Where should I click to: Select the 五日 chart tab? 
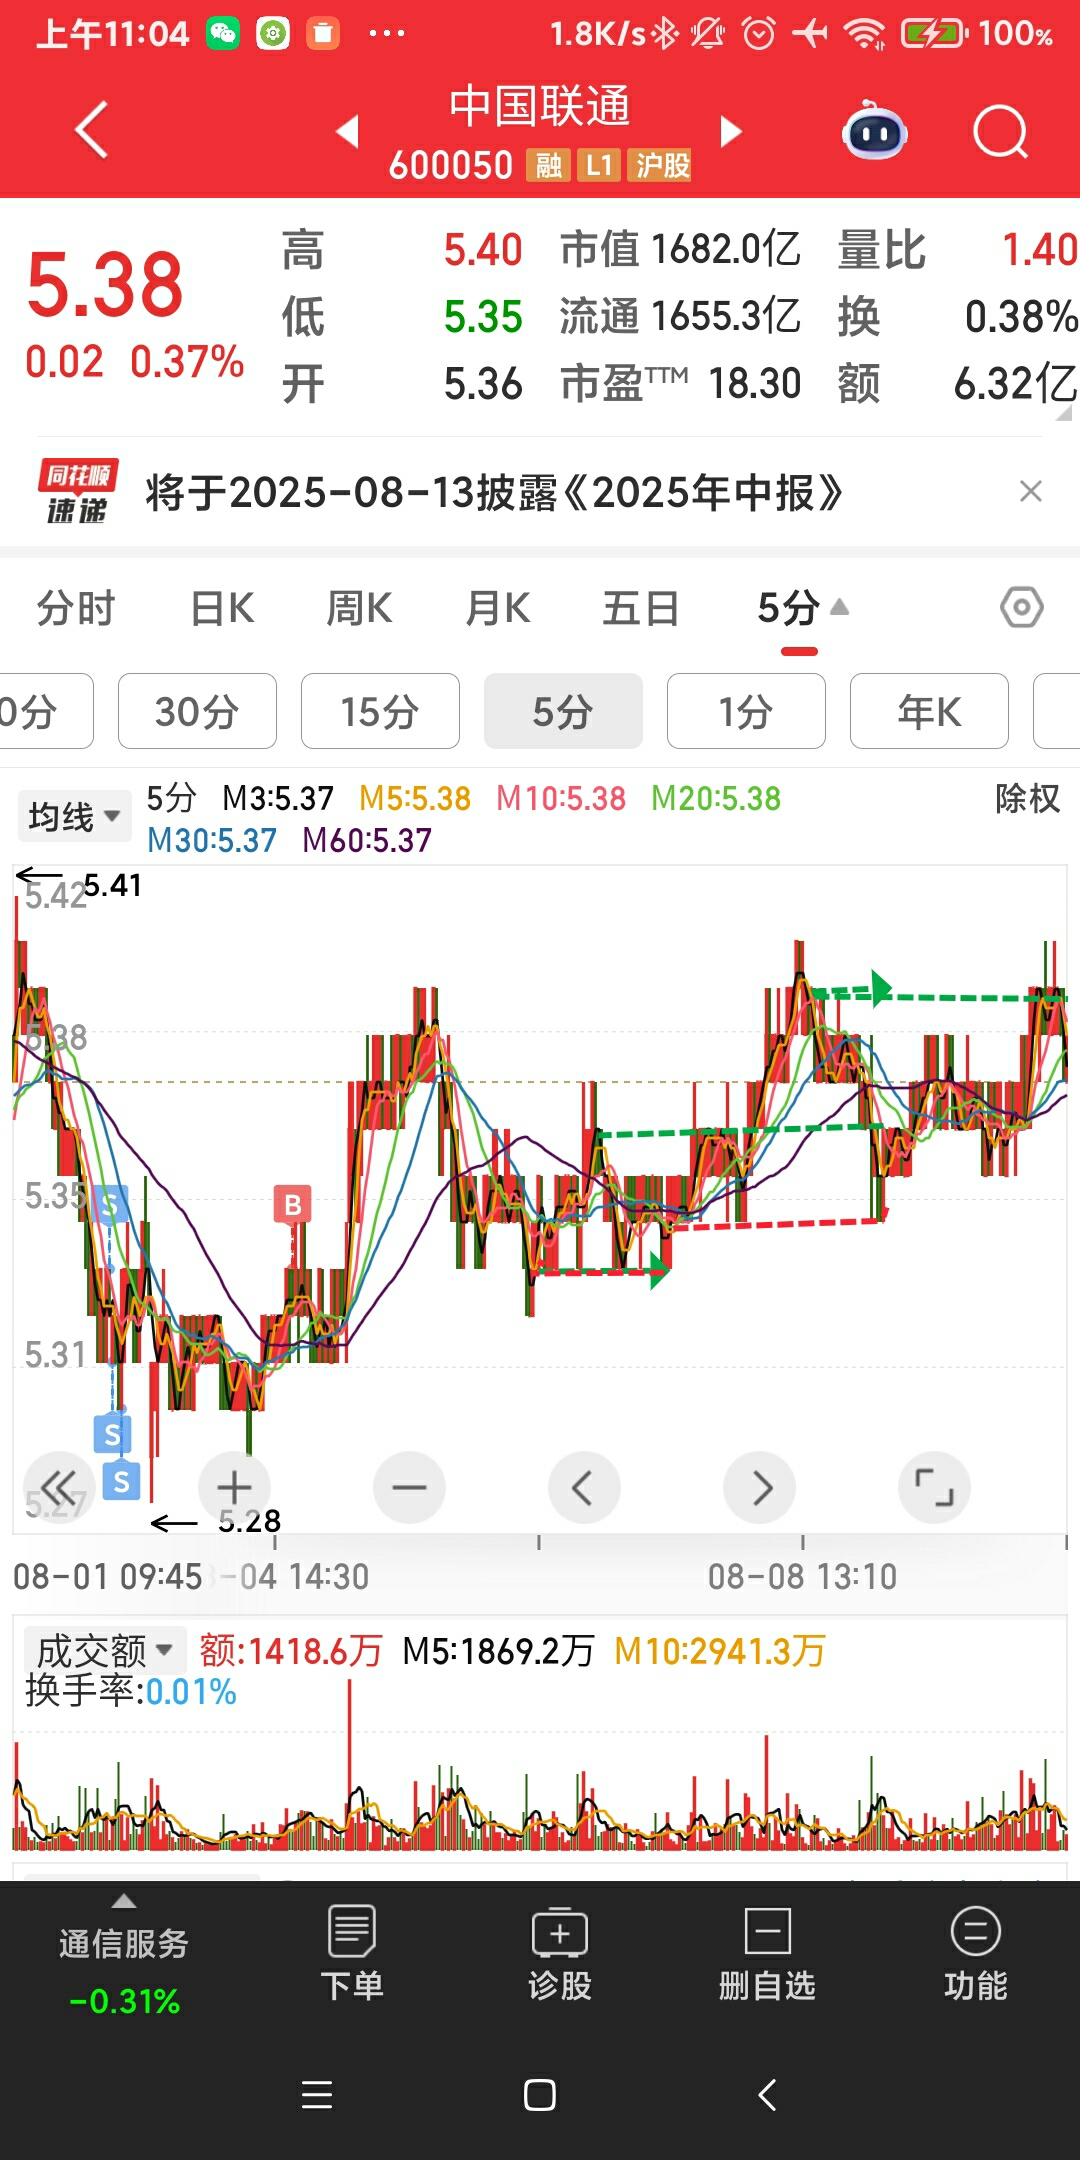640,608
